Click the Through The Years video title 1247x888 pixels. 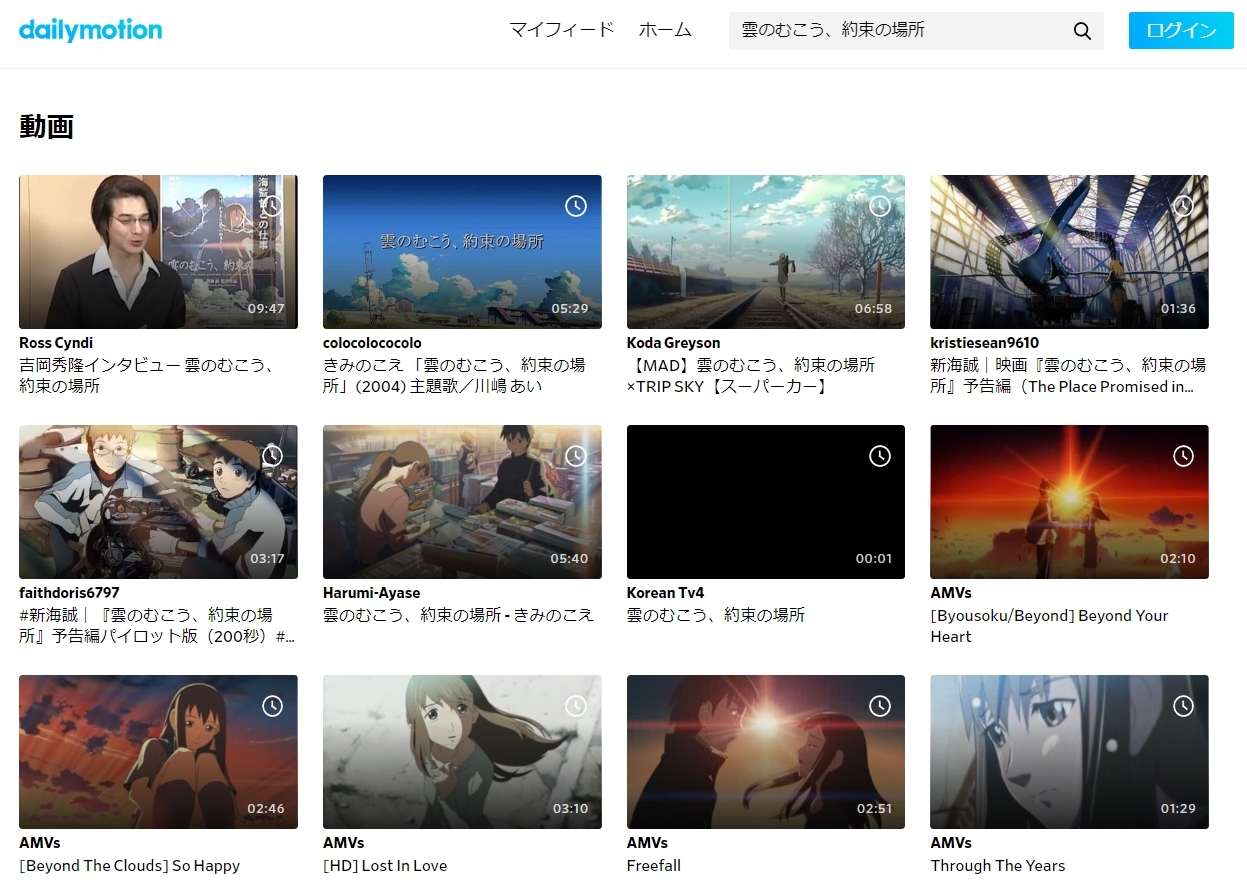coord(998,866)
